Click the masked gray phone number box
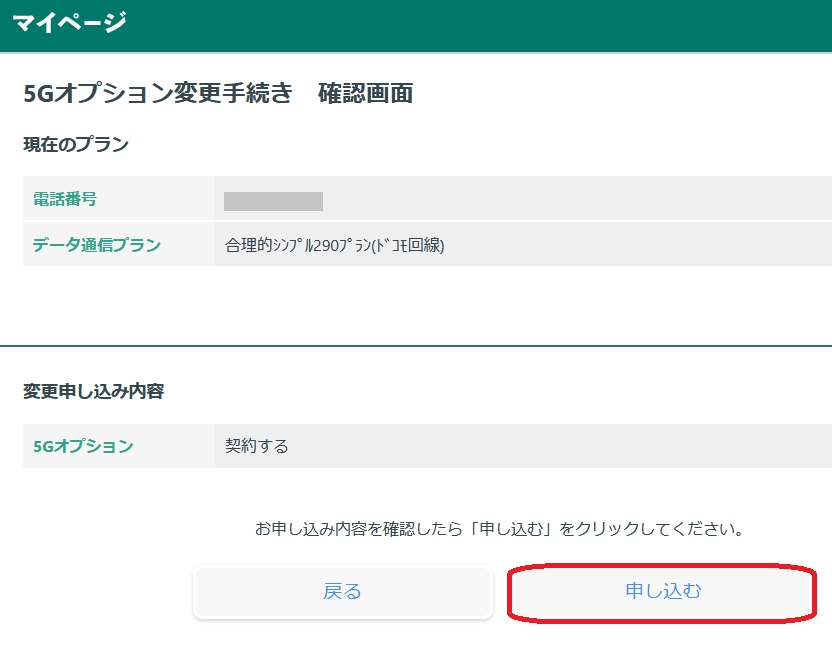 pyautogui.click(x=273, y=201)
